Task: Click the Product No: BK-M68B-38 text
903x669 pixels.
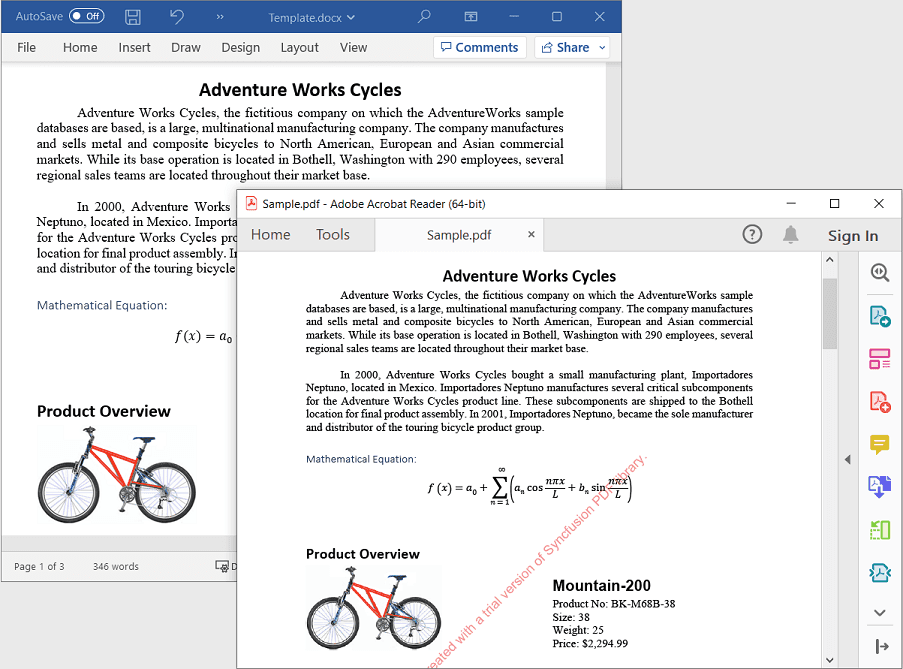Action: [x=614, y=604]
